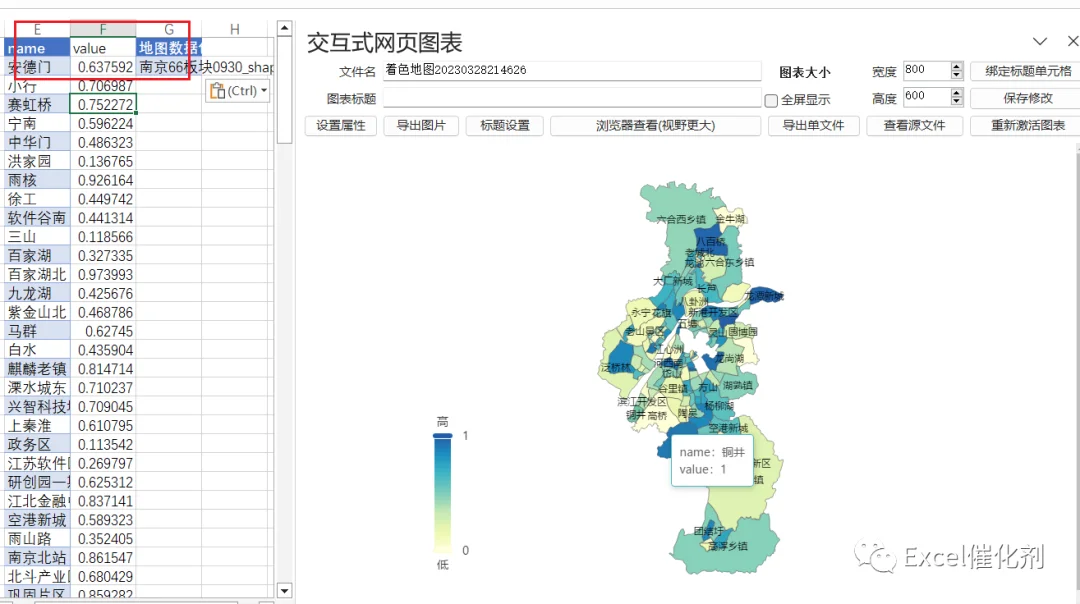Select the cell containing 南京北站

point(37,558)
